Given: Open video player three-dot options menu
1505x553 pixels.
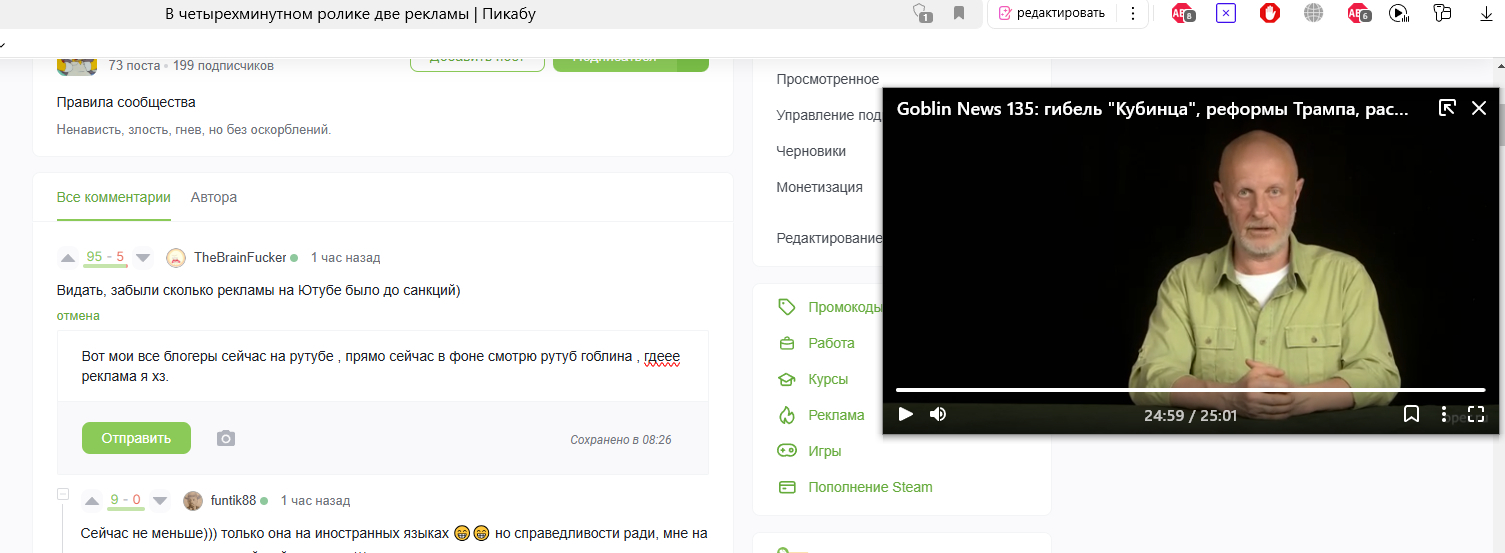Looking at the screenshot, I should tap(1444, 414).
